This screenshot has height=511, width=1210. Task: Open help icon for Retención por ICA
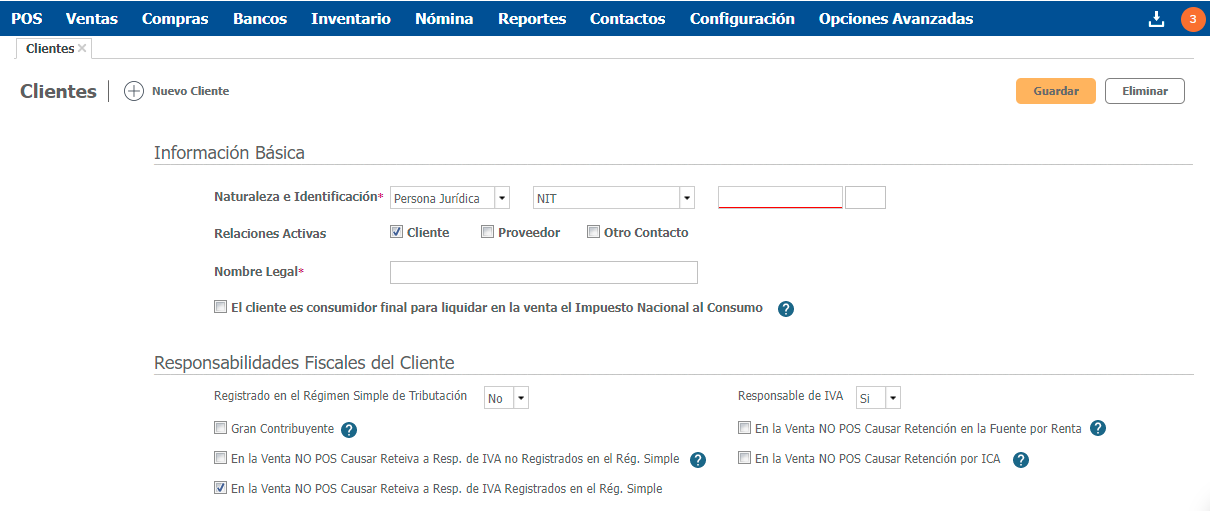[x=1020, y=460]
